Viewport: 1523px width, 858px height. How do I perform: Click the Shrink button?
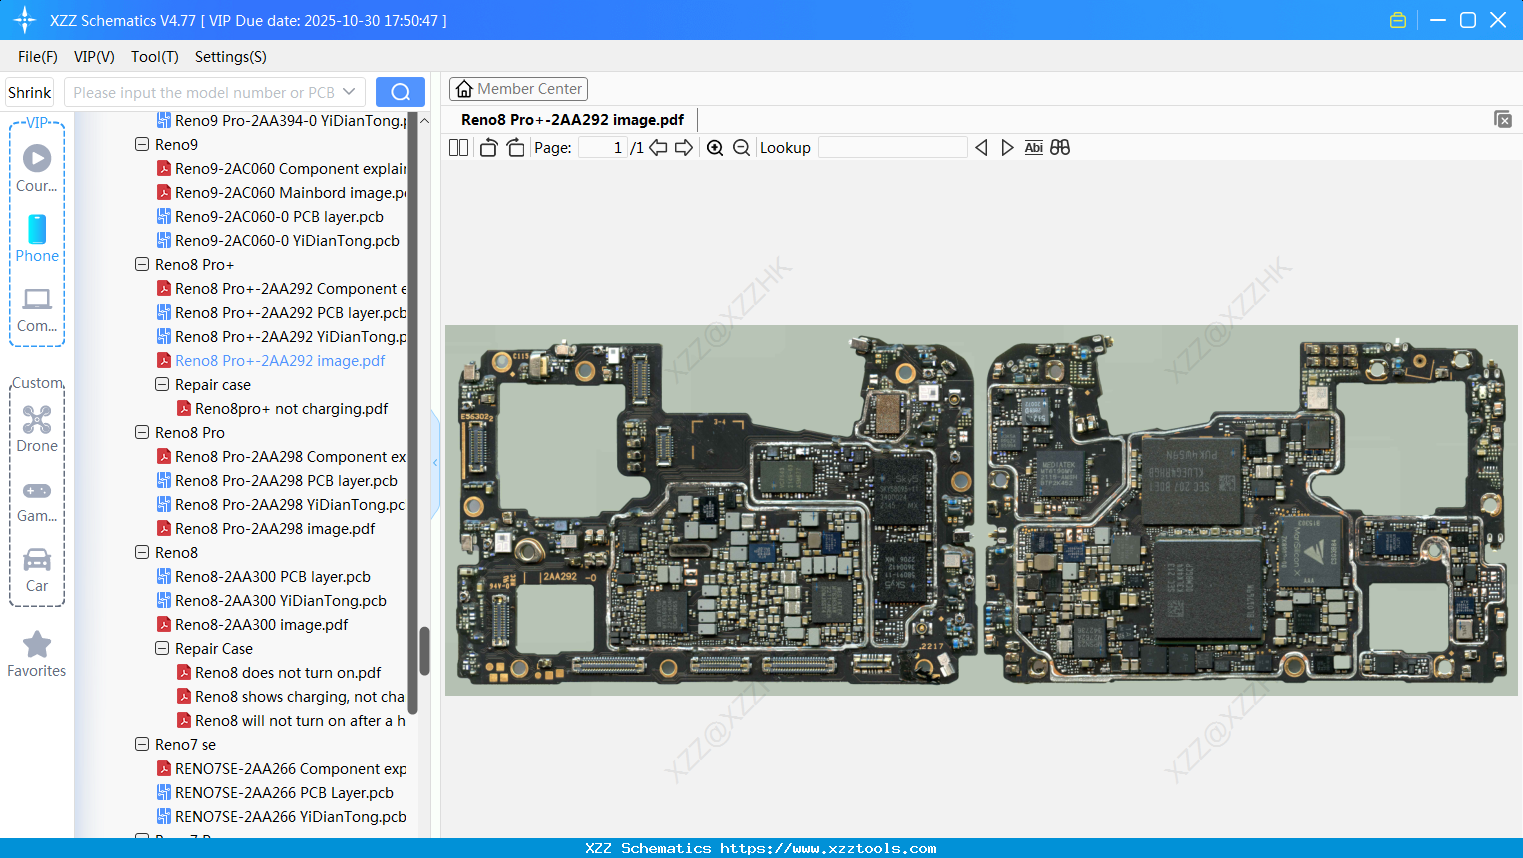click(x=29, y=92)
